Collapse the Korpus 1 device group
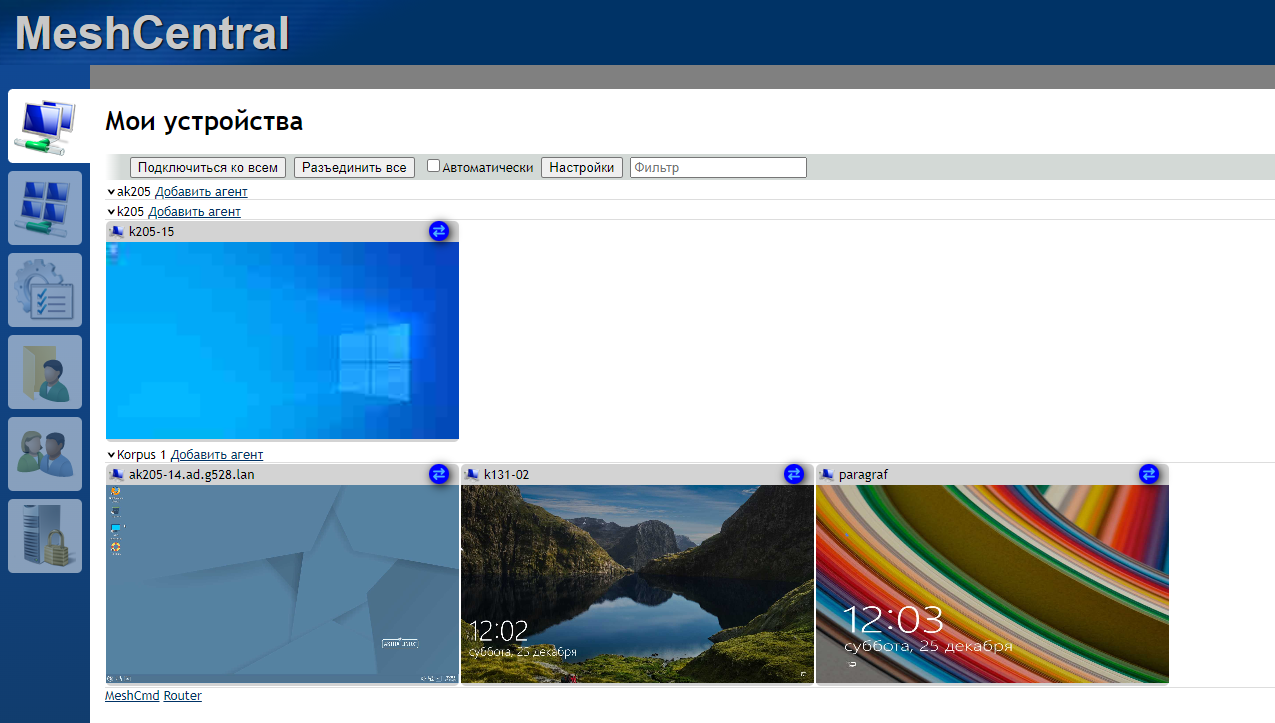The width and height of the screenshot is (1275, 723). coord(111,454)
